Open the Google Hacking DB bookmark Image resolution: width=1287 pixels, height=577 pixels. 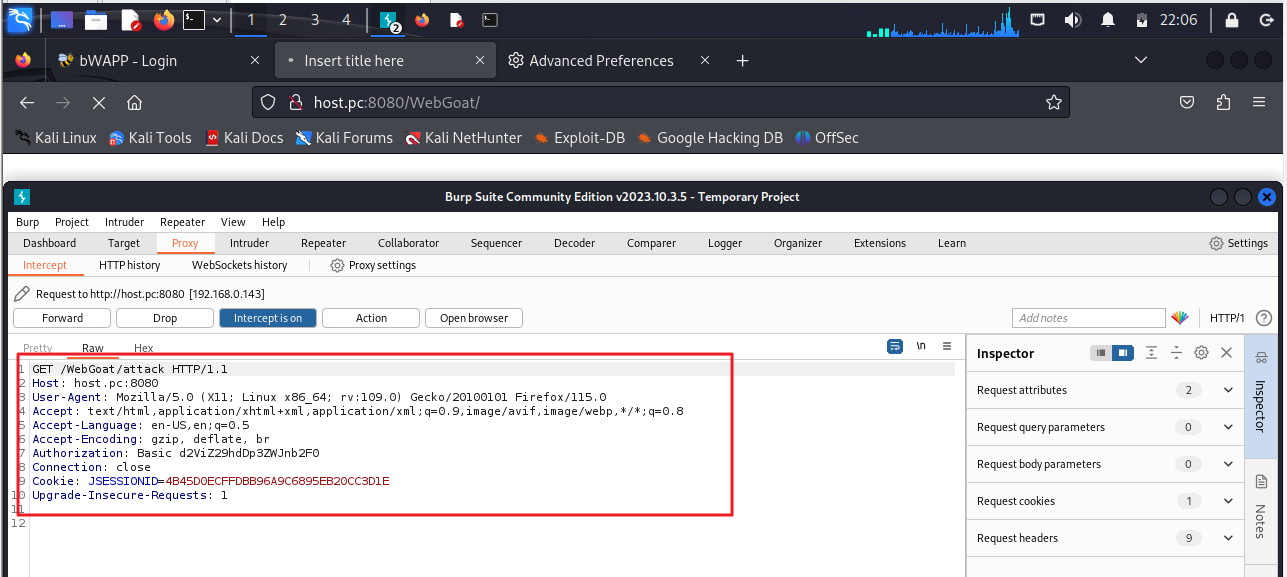(710, 138)
